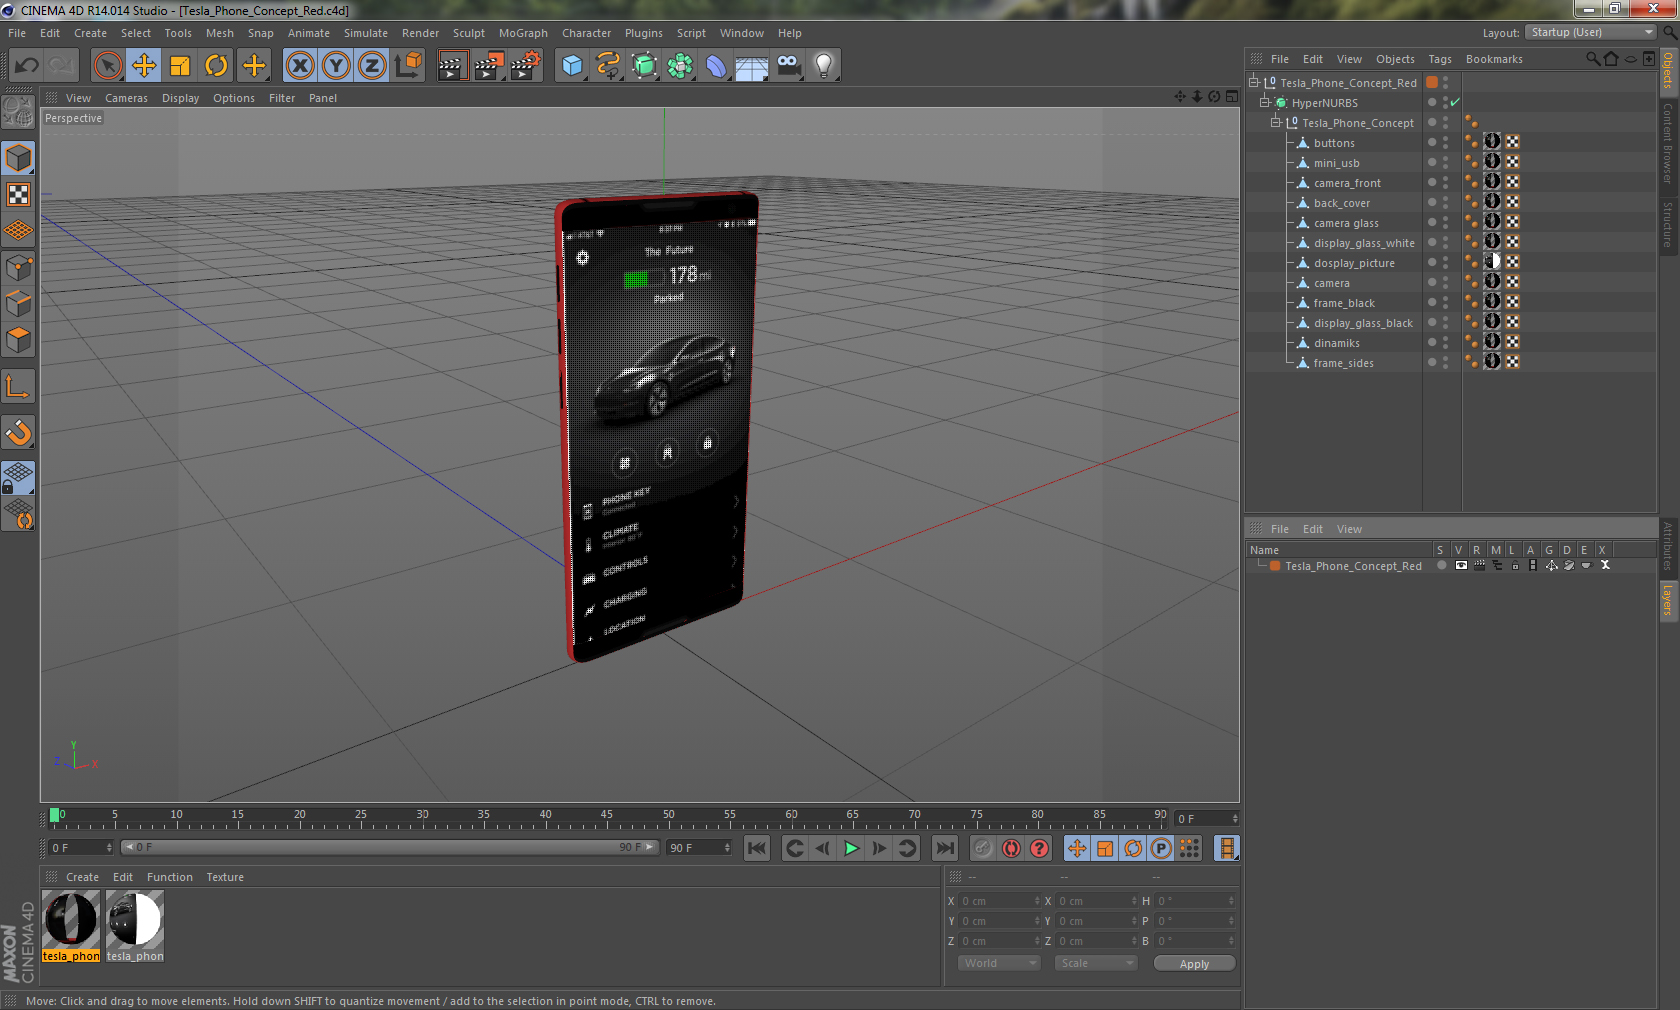Toggle X axis lock
The height and width of the screenshot is (1010, 1680).
[x=299, y=66]
